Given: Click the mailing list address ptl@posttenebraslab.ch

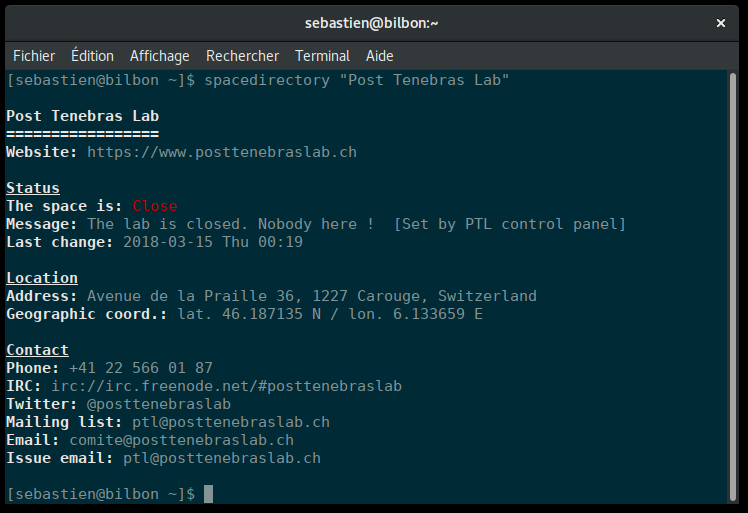Looking at the screenshot, I should pyautogui.click(x=230, y=422).
